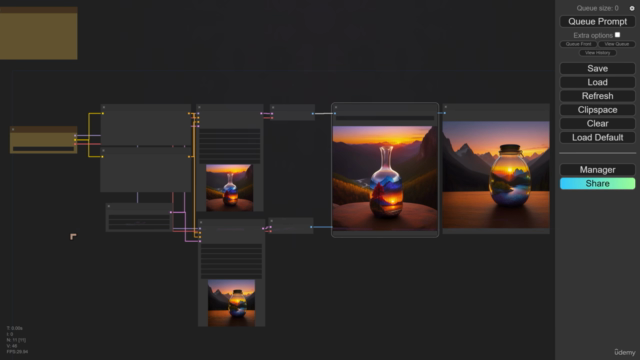Select the large jar sunset image

(496, 175)
